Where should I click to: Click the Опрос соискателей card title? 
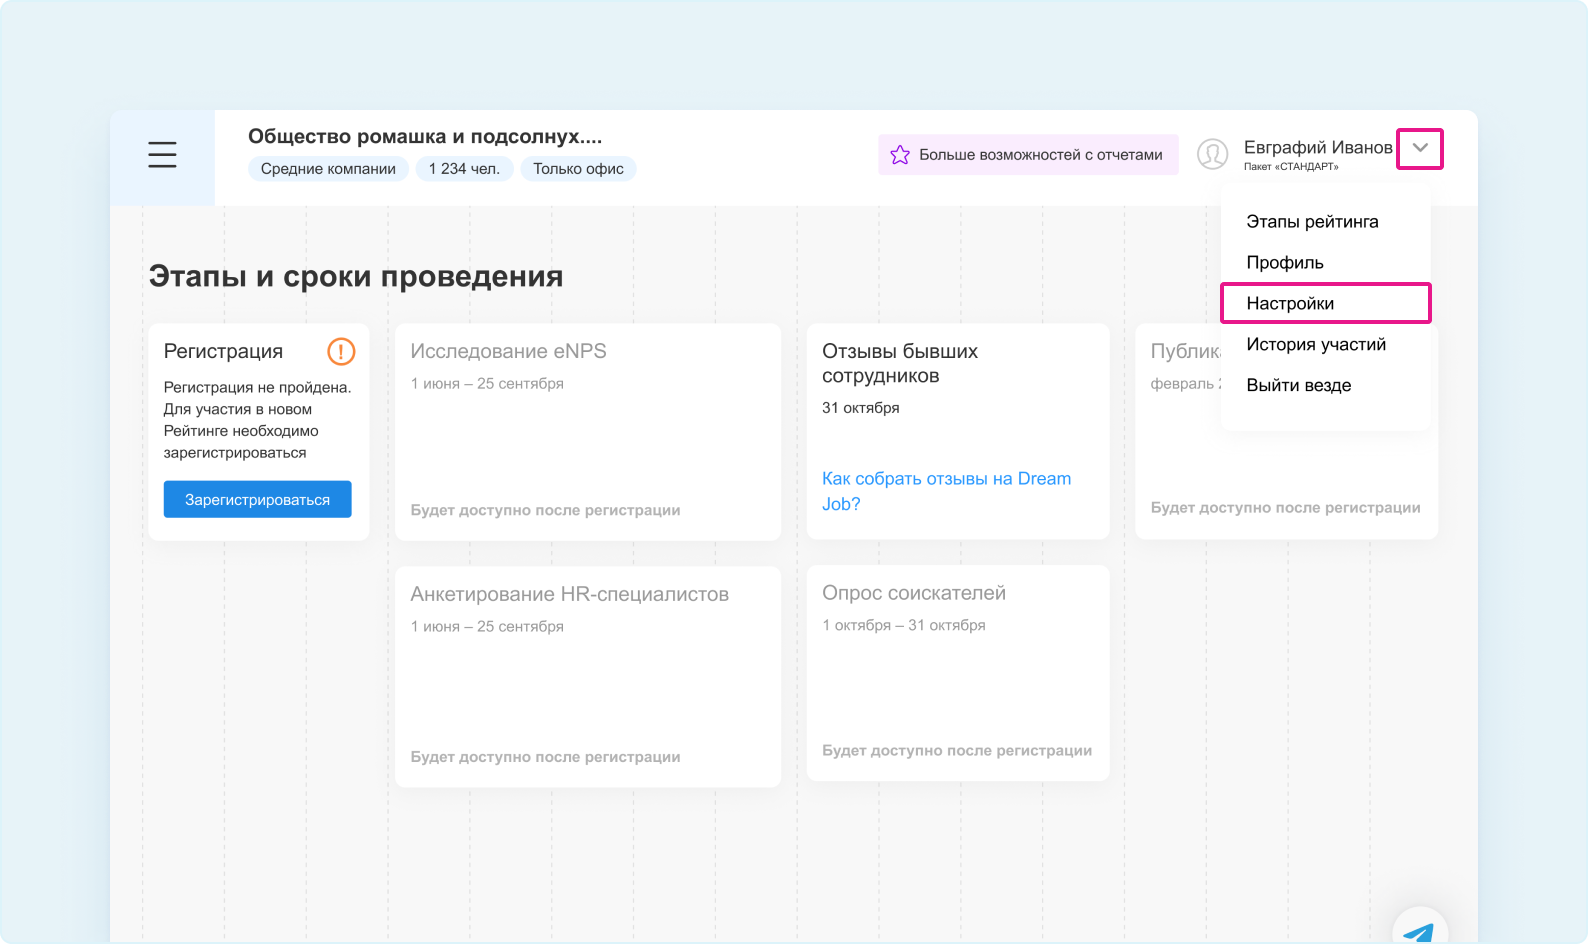(914, 593)
